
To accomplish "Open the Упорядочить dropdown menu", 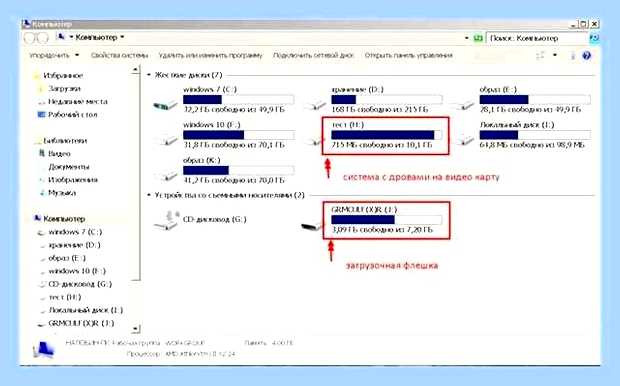I will (54, 55).
